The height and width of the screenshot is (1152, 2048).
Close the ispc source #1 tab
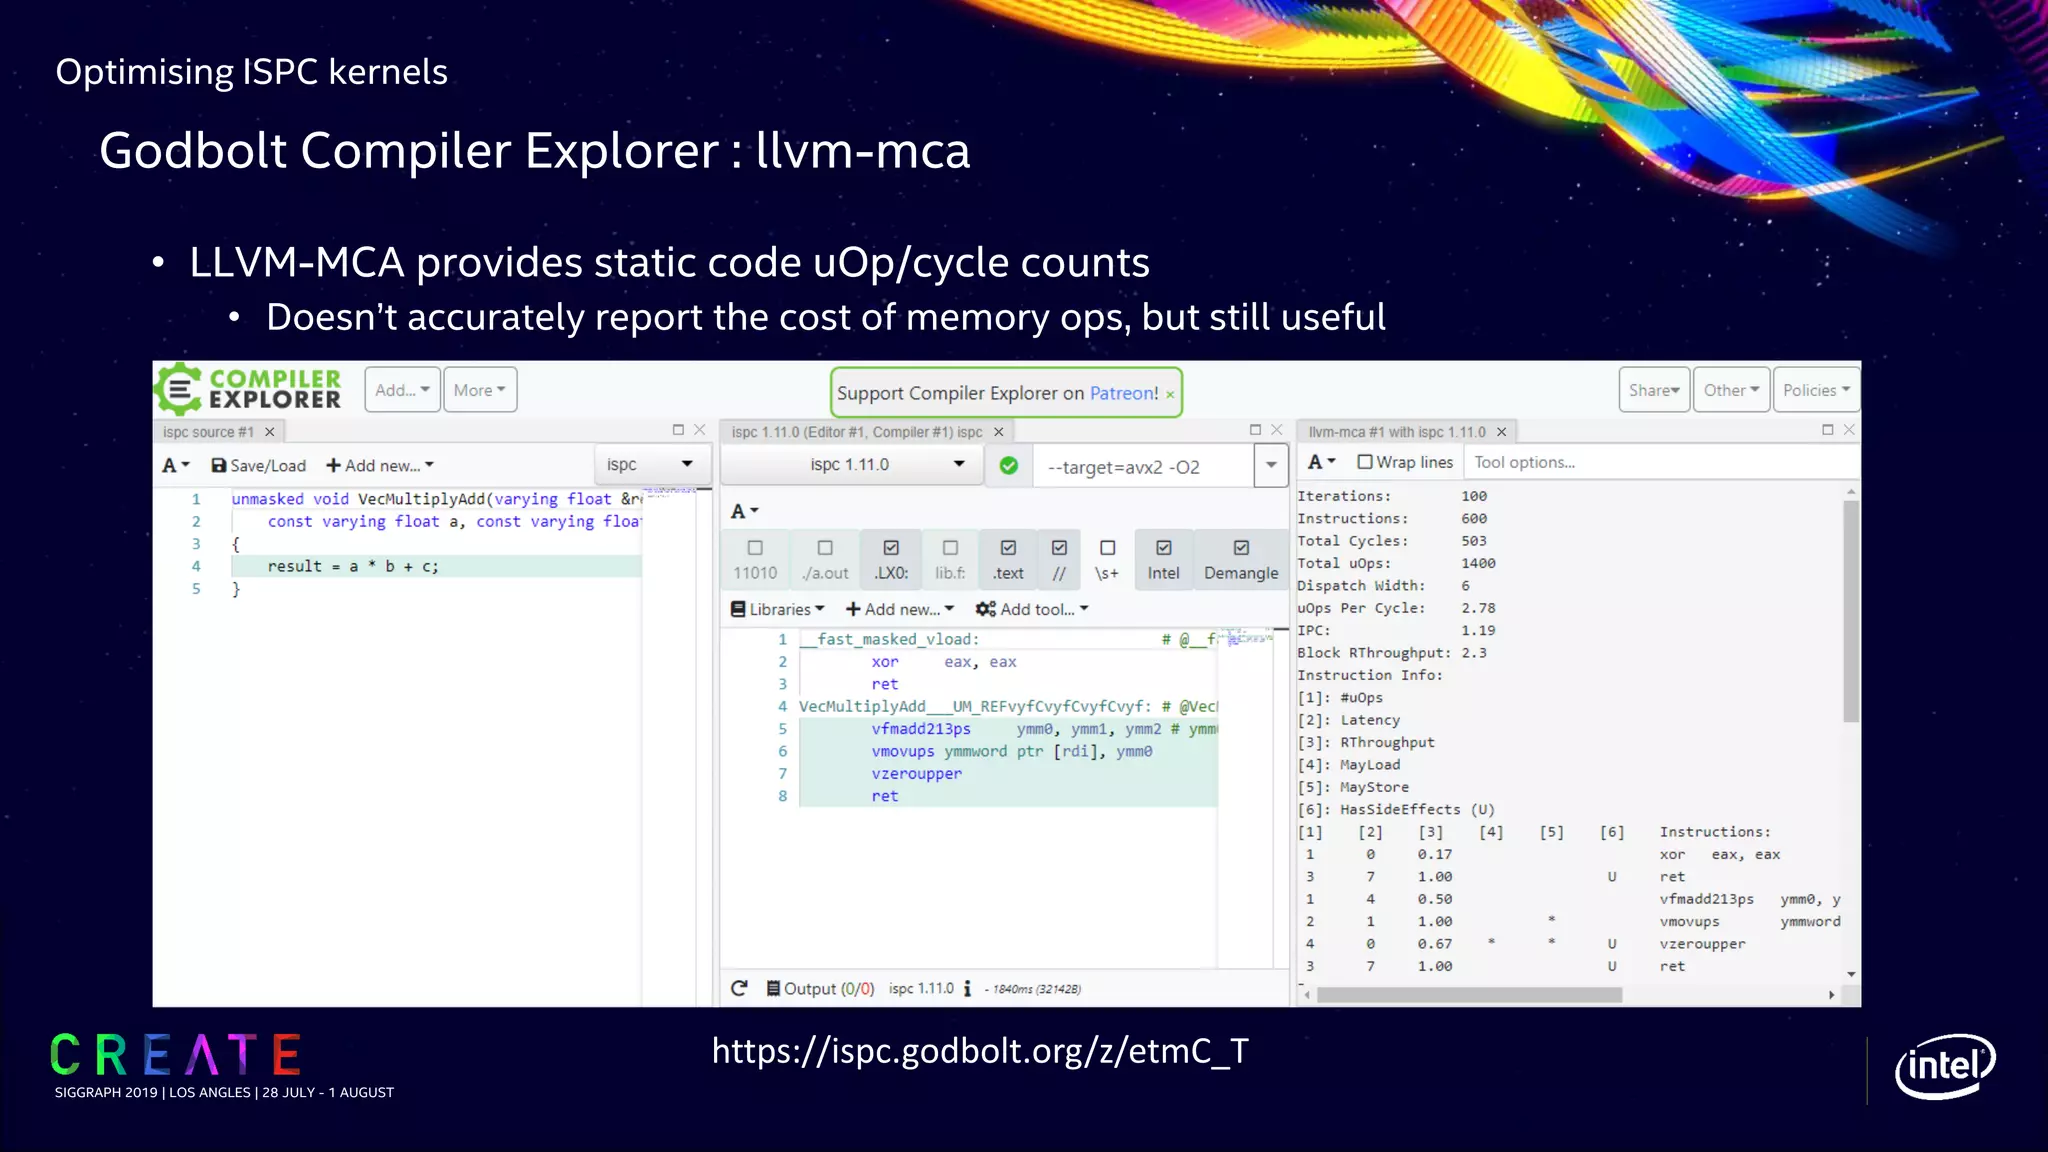[269, 432]
